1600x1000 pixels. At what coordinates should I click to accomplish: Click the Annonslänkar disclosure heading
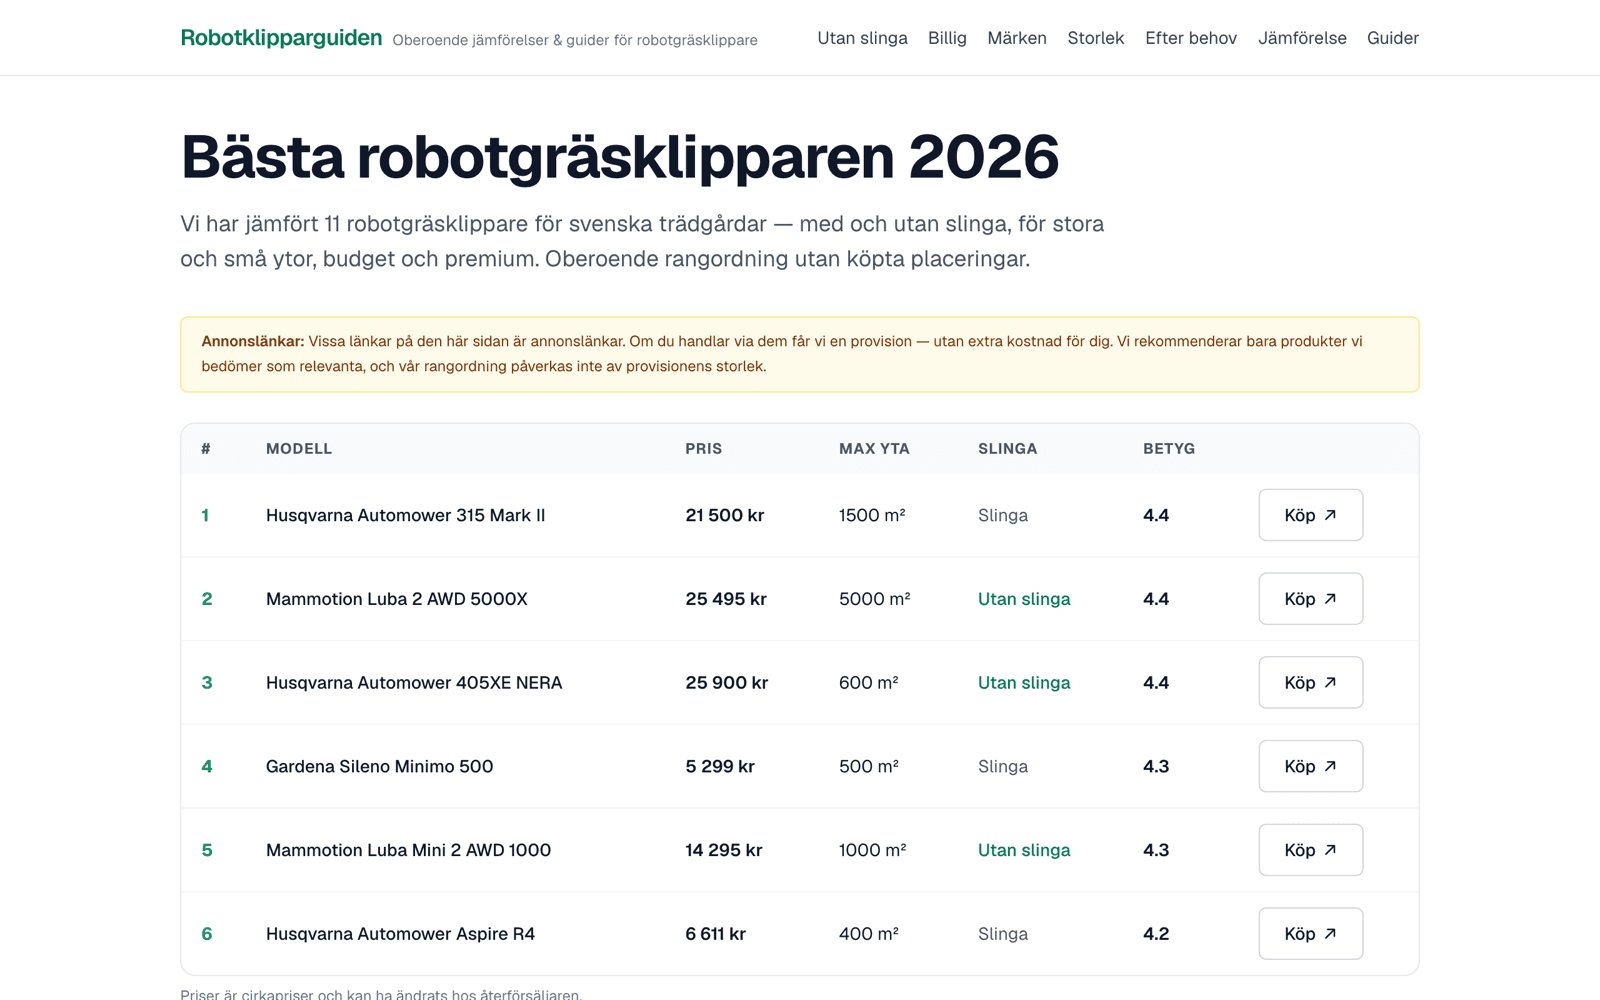pyautogui.click(x=252, y=341)
